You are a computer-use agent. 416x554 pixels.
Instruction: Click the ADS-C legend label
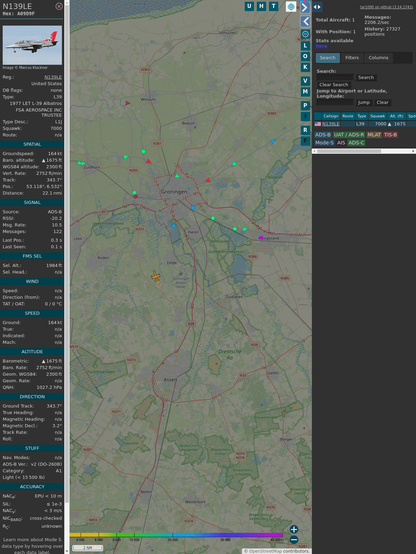tap(356, 143)
